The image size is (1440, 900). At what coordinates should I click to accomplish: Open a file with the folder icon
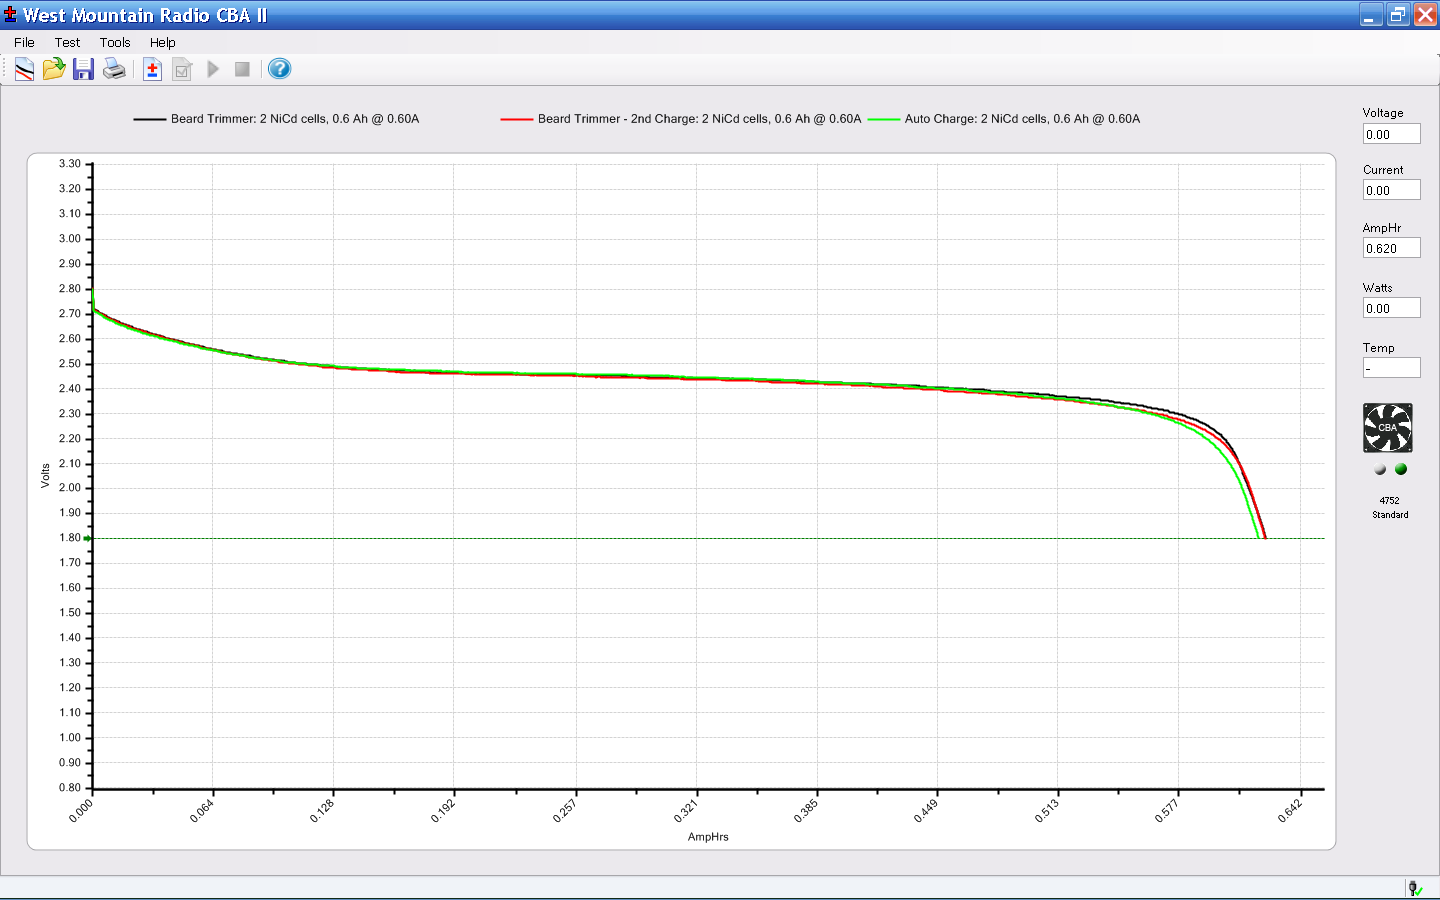click(54, 69)
